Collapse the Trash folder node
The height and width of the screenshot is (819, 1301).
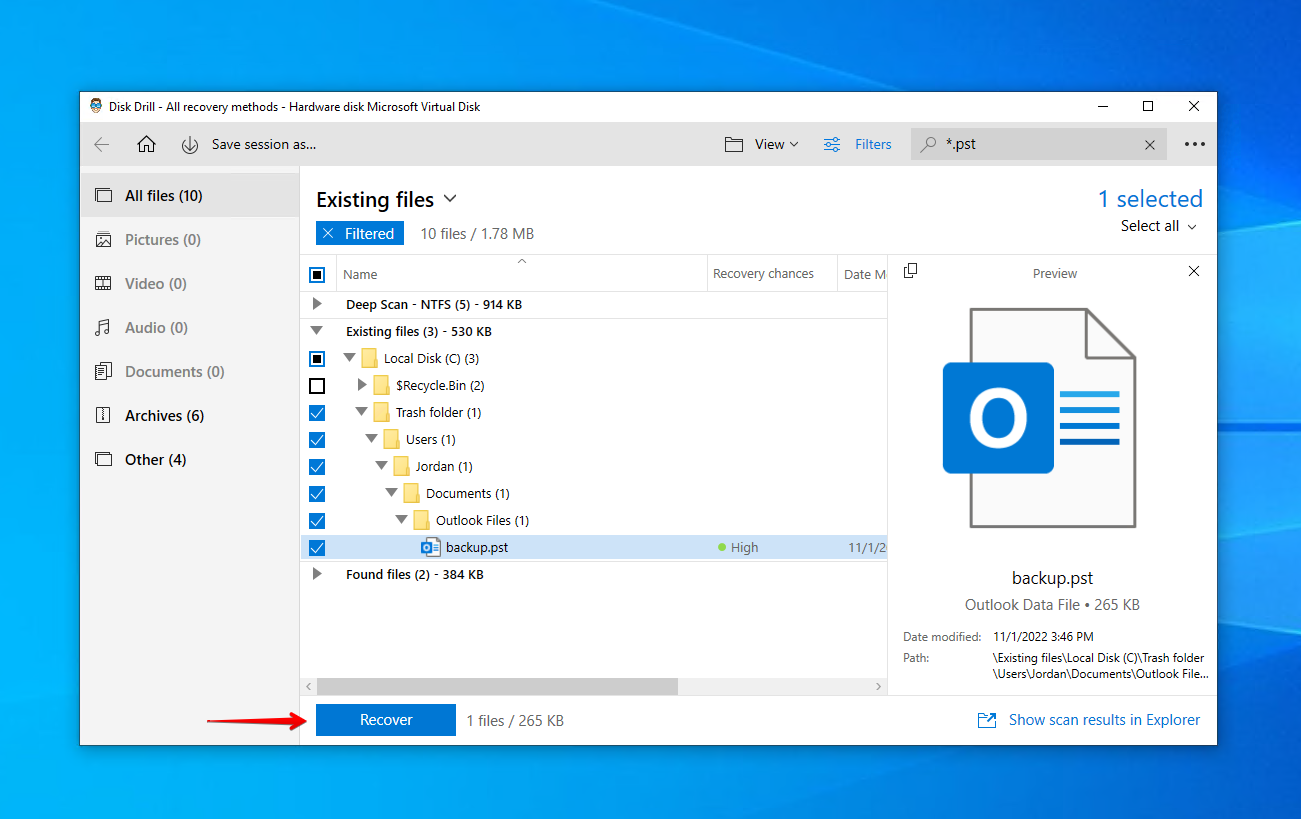coord(361,412)
